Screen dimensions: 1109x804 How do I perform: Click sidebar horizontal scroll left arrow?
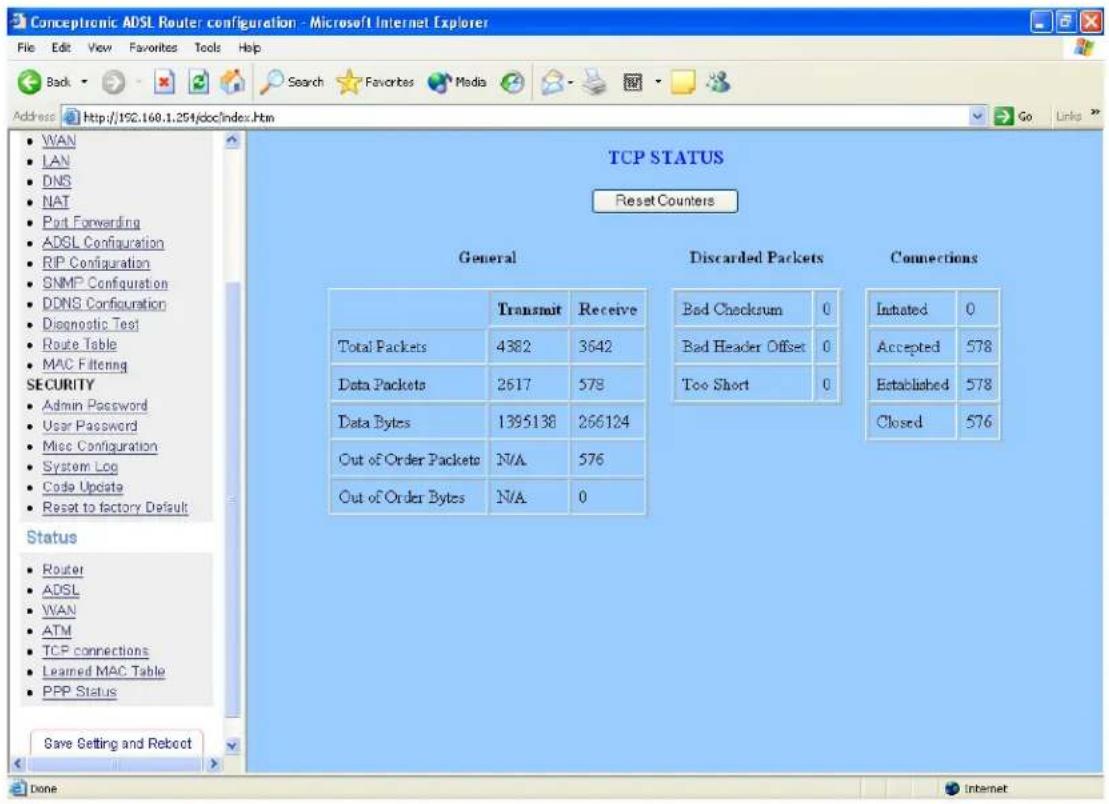pos(19,764)
